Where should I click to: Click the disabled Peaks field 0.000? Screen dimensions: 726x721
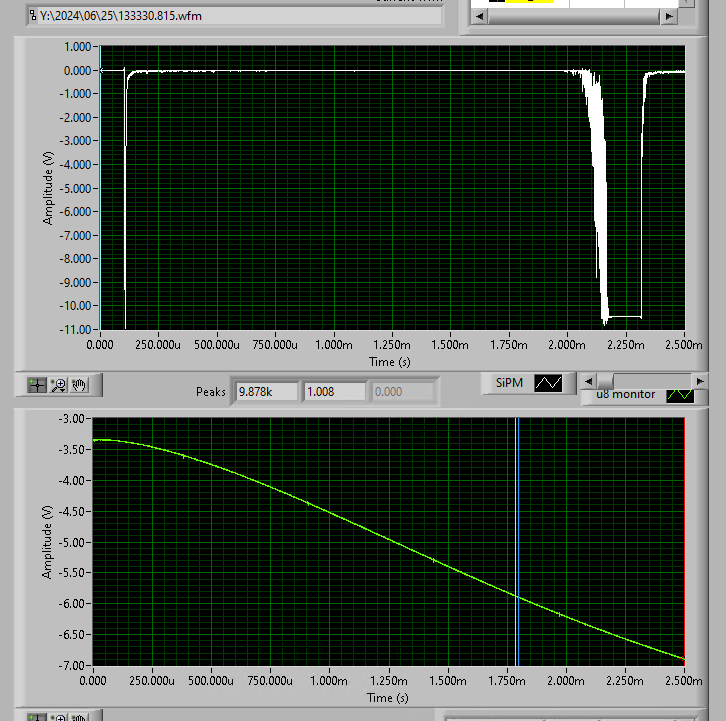(402, 392)
